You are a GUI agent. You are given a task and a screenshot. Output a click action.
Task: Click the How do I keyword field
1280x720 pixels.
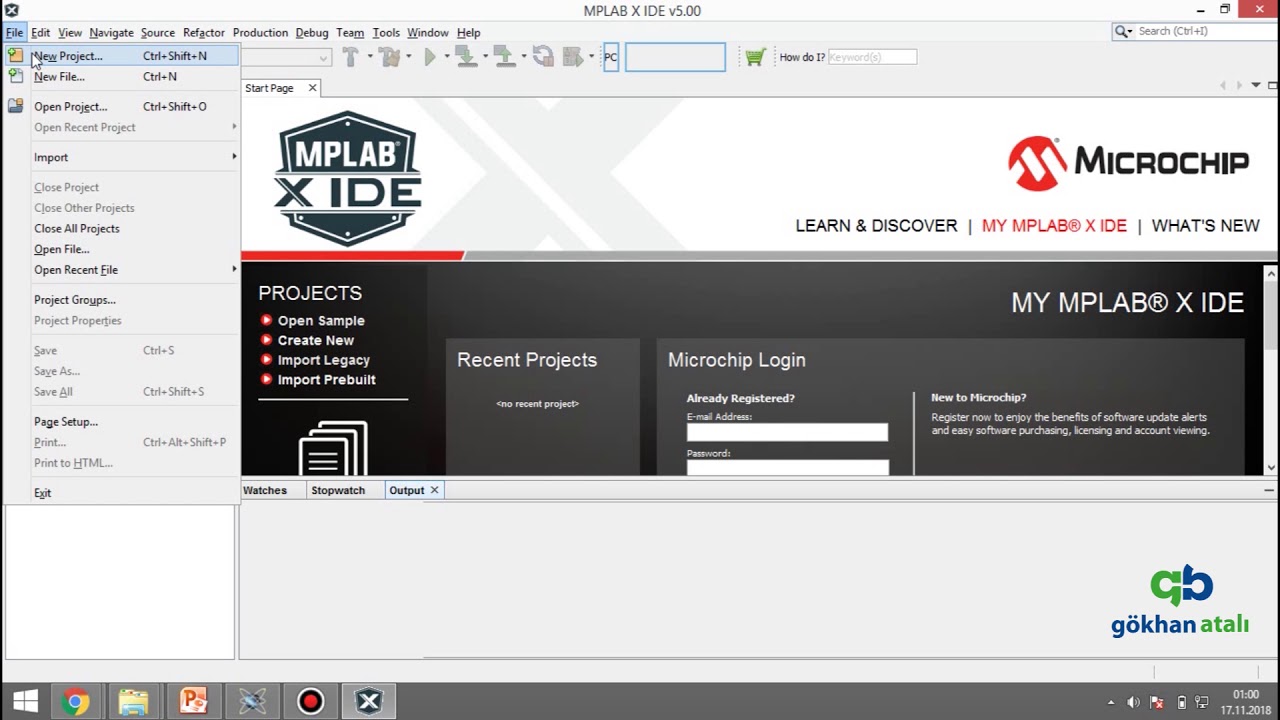pos(872,57)
